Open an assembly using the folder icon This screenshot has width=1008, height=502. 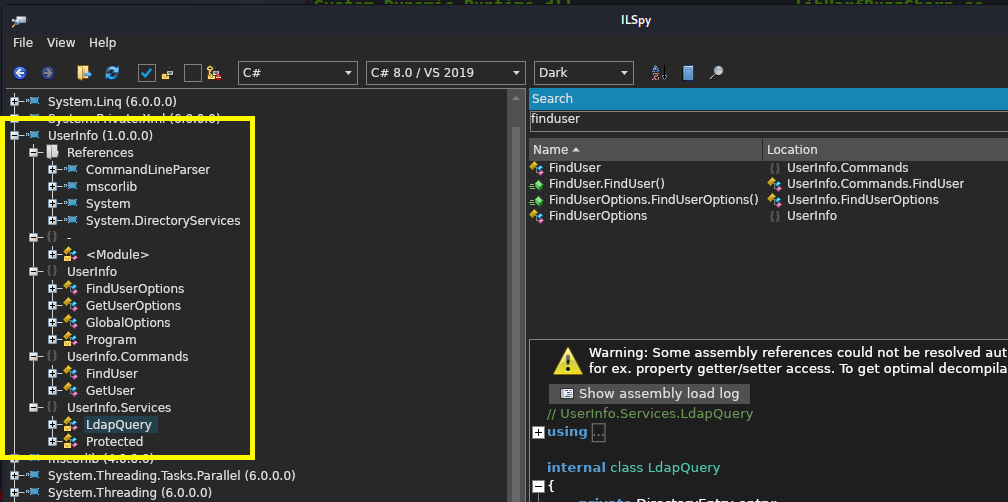(x=84, y=73)
